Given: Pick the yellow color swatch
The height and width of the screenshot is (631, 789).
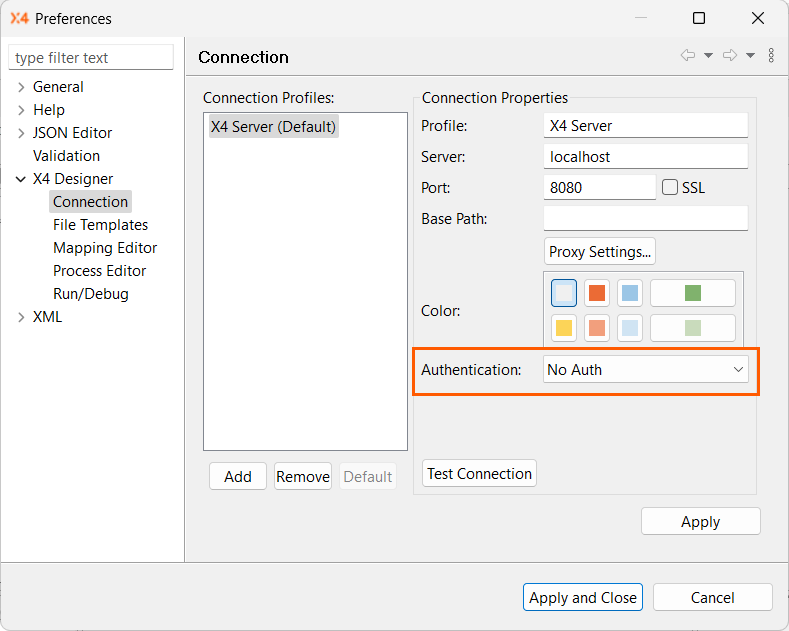Looking at the screenshot, I should [564, 328].
